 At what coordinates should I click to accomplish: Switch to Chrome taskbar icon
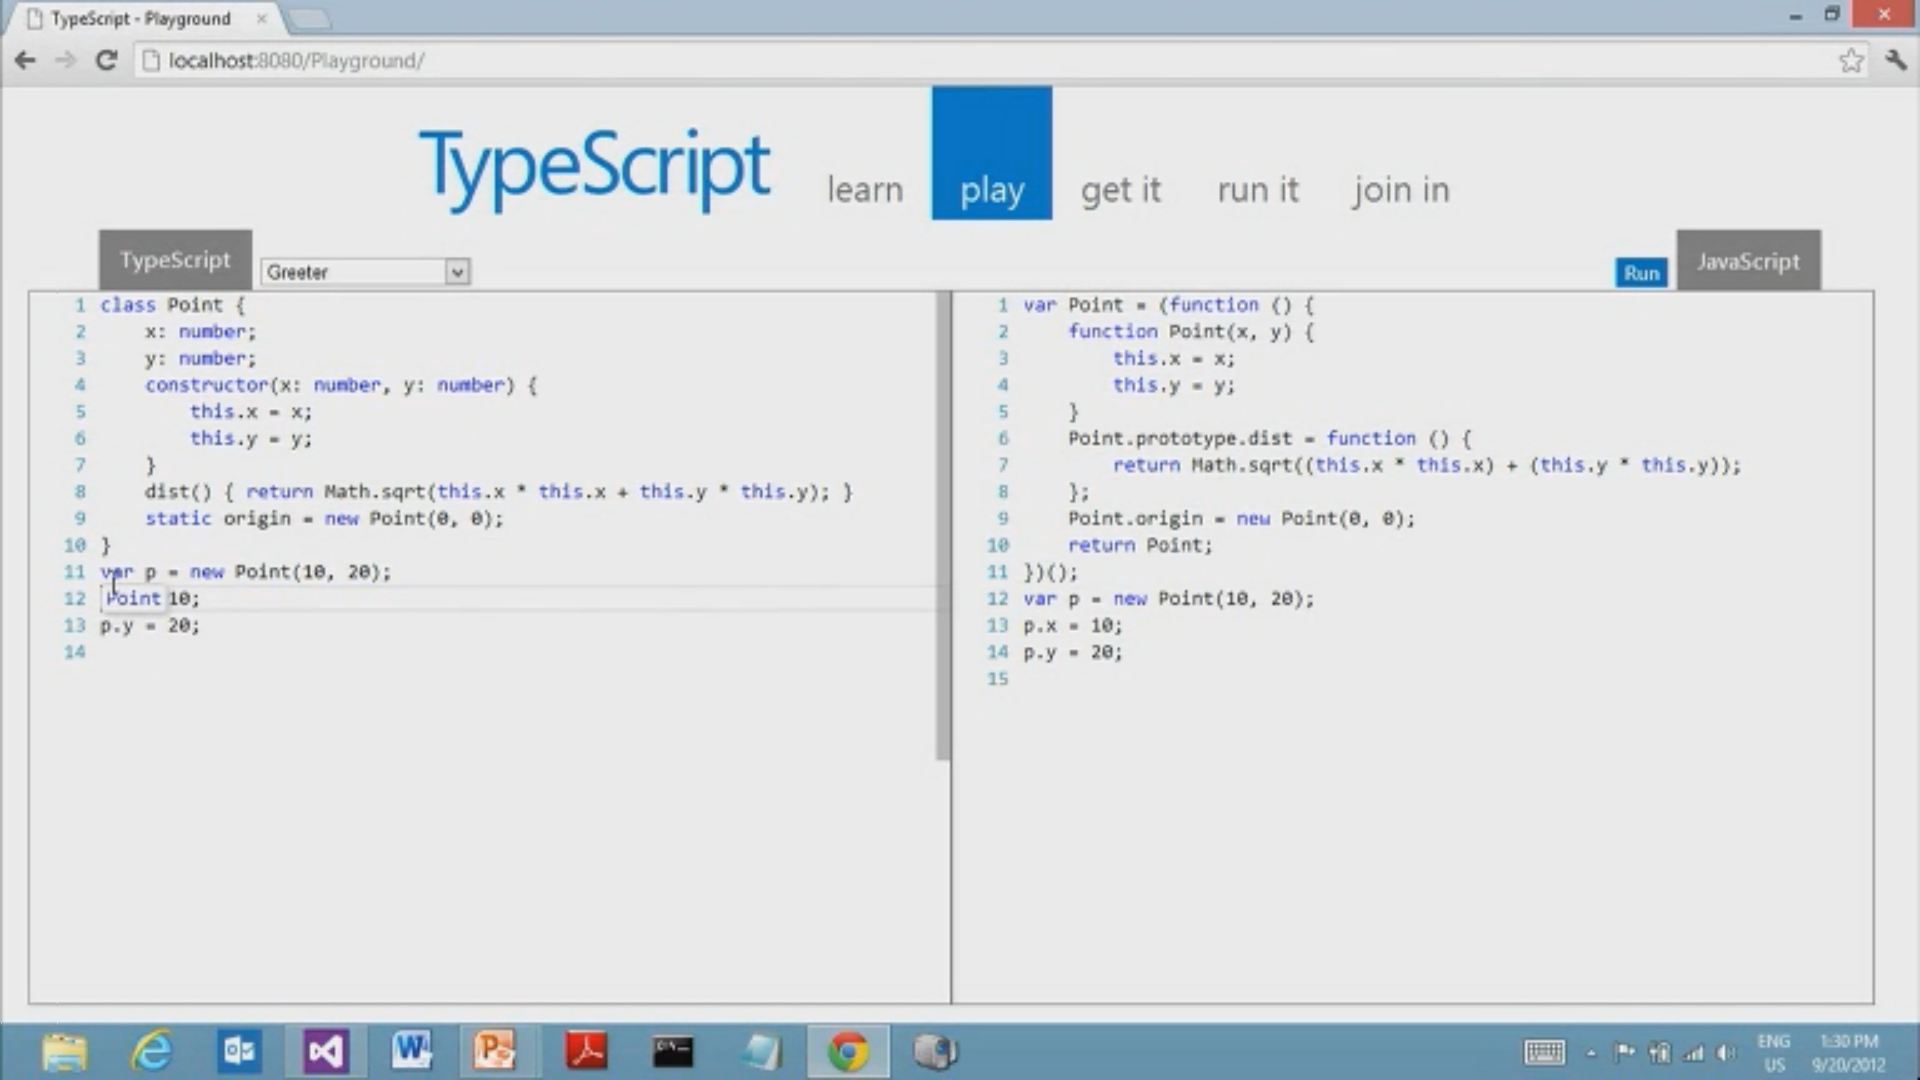tap(848, 1052)
